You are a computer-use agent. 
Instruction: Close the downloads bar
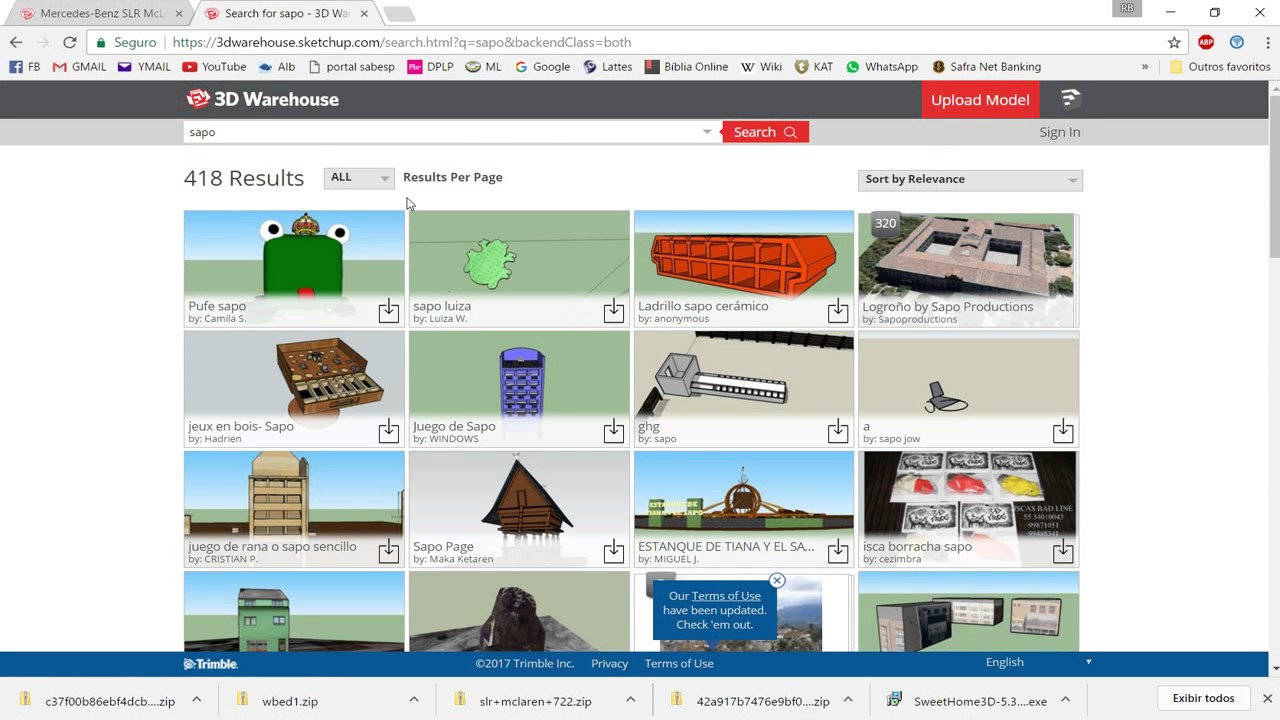1267,698
